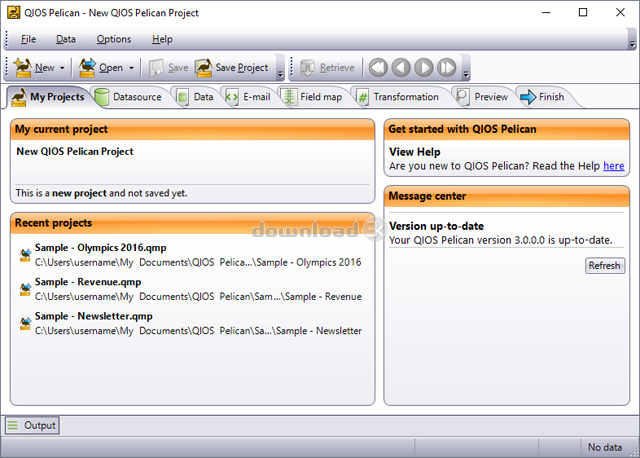Select the My Projects tab

pos(48,97)
